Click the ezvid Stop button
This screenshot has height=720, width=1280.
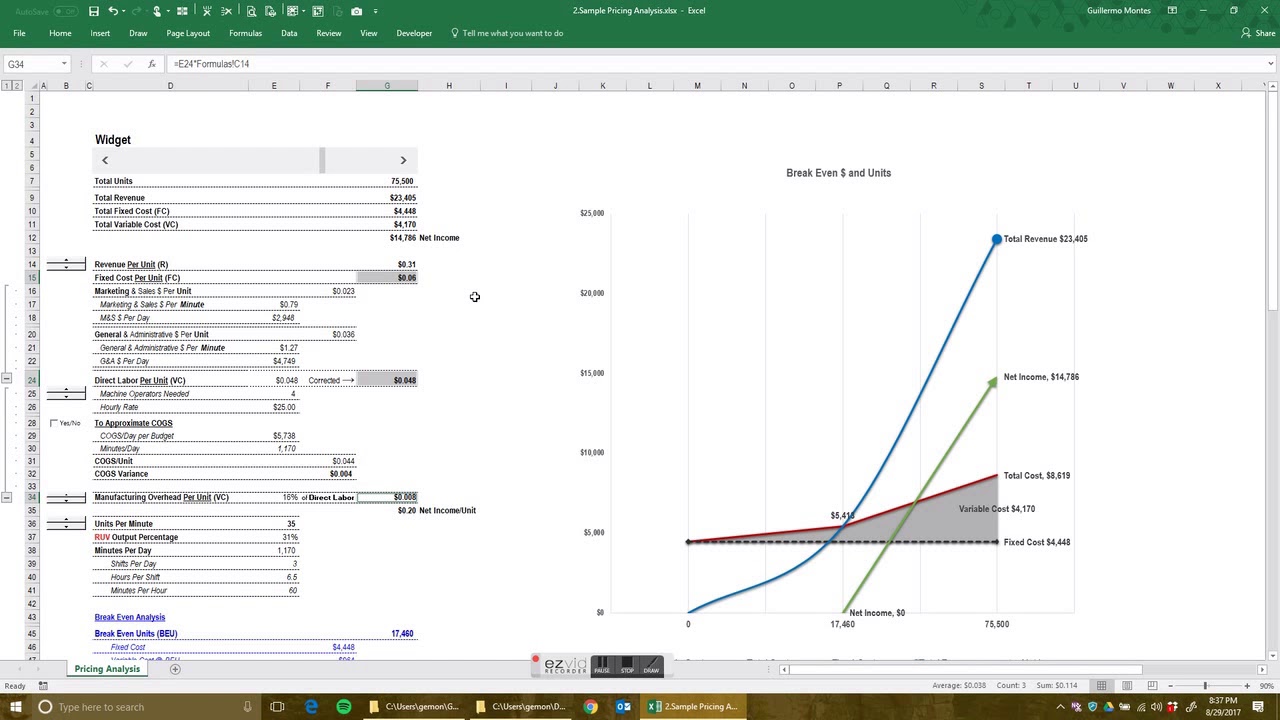click(627, 666)
